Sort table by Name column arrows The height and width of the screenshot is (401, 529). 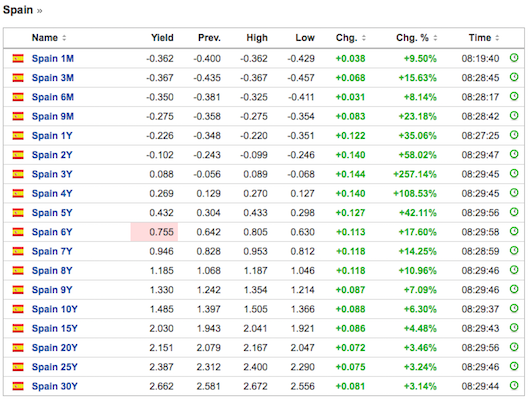(x=64, y=38)
